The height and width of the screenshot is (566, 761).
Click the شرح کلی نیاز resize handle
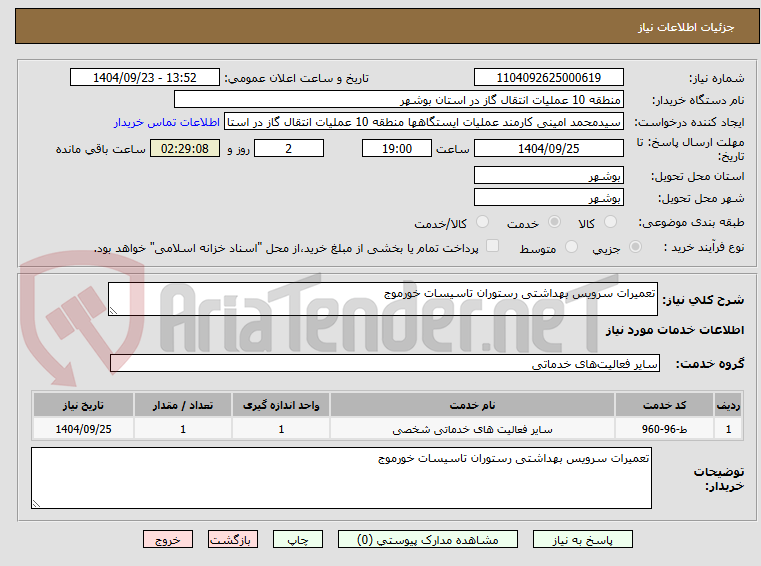point(113,311)
